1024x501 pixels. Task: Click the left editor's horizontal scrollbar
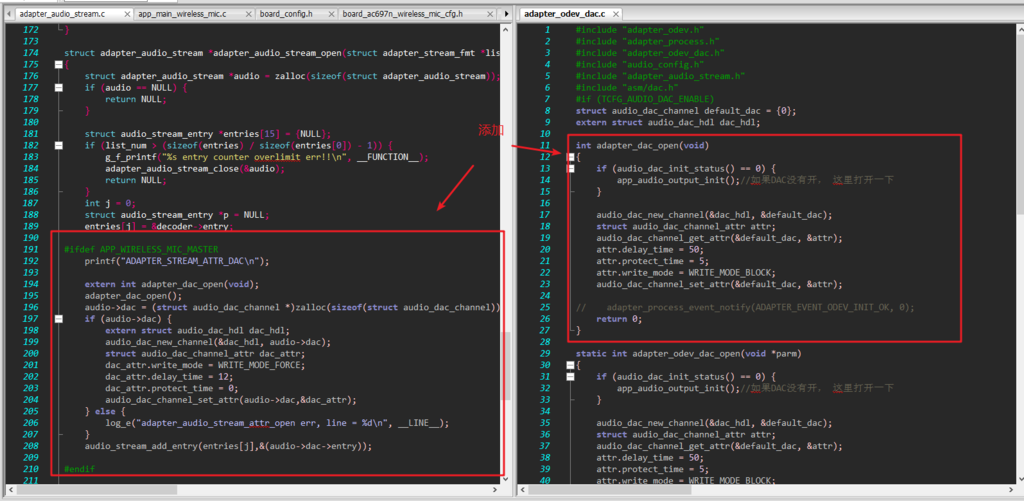pos(255,488)
